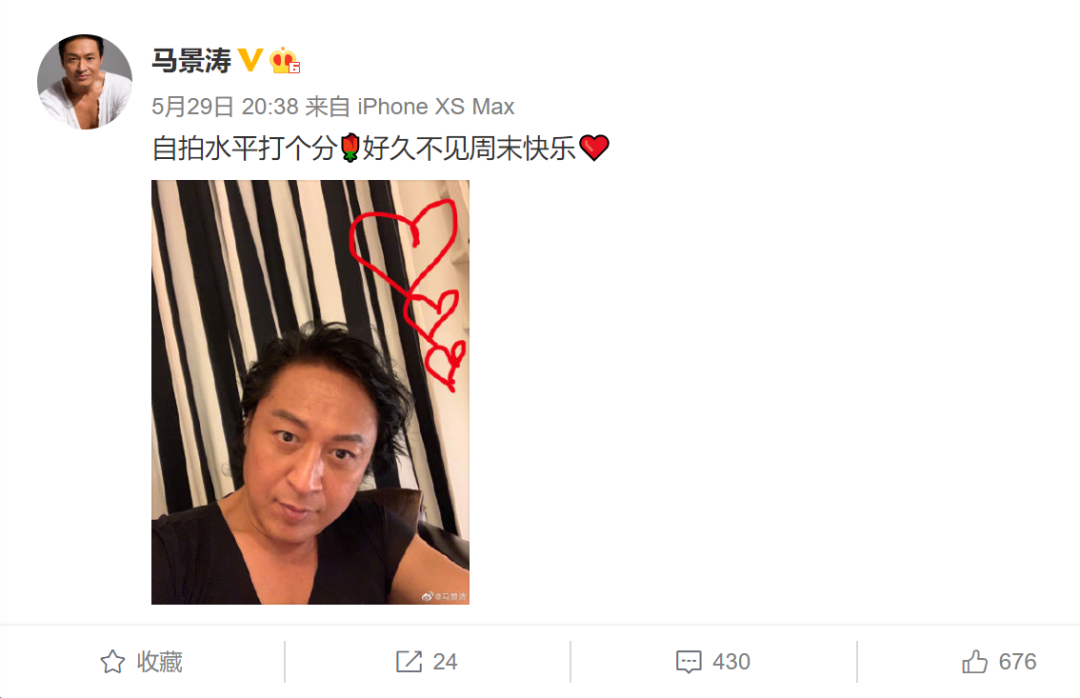Click the orange V verified badge
The width and height of the screenshot is (1080, 698).
coord(250,60)
